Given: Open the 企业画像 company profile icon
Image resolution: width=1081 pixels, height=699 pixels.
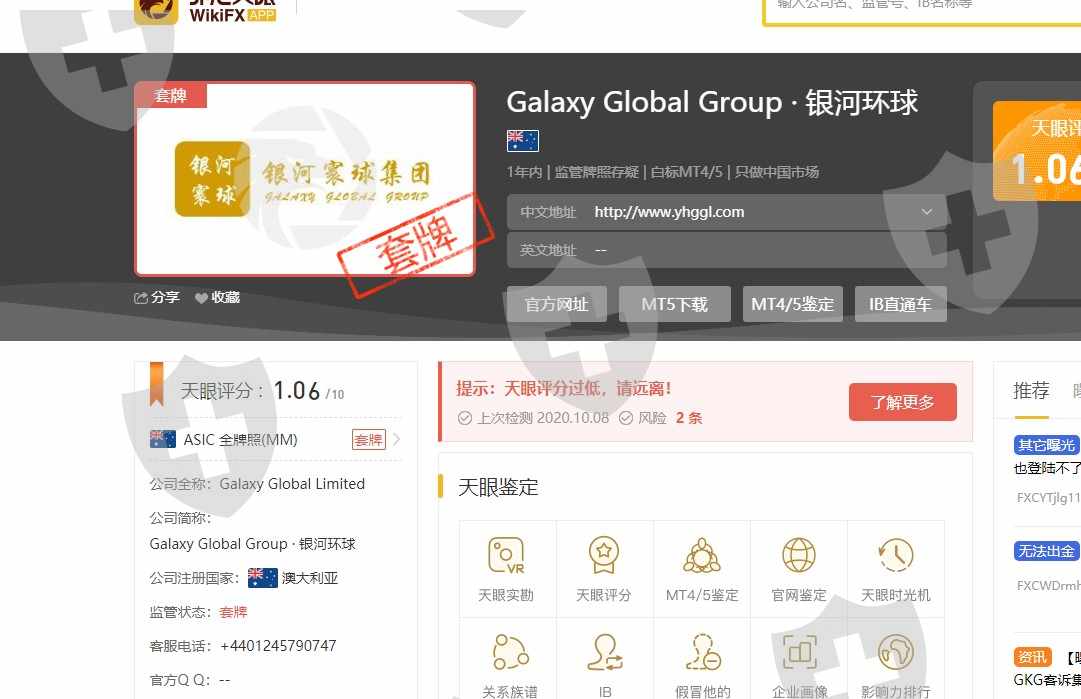Looking at the screenshot, I should tap(799, 652).
